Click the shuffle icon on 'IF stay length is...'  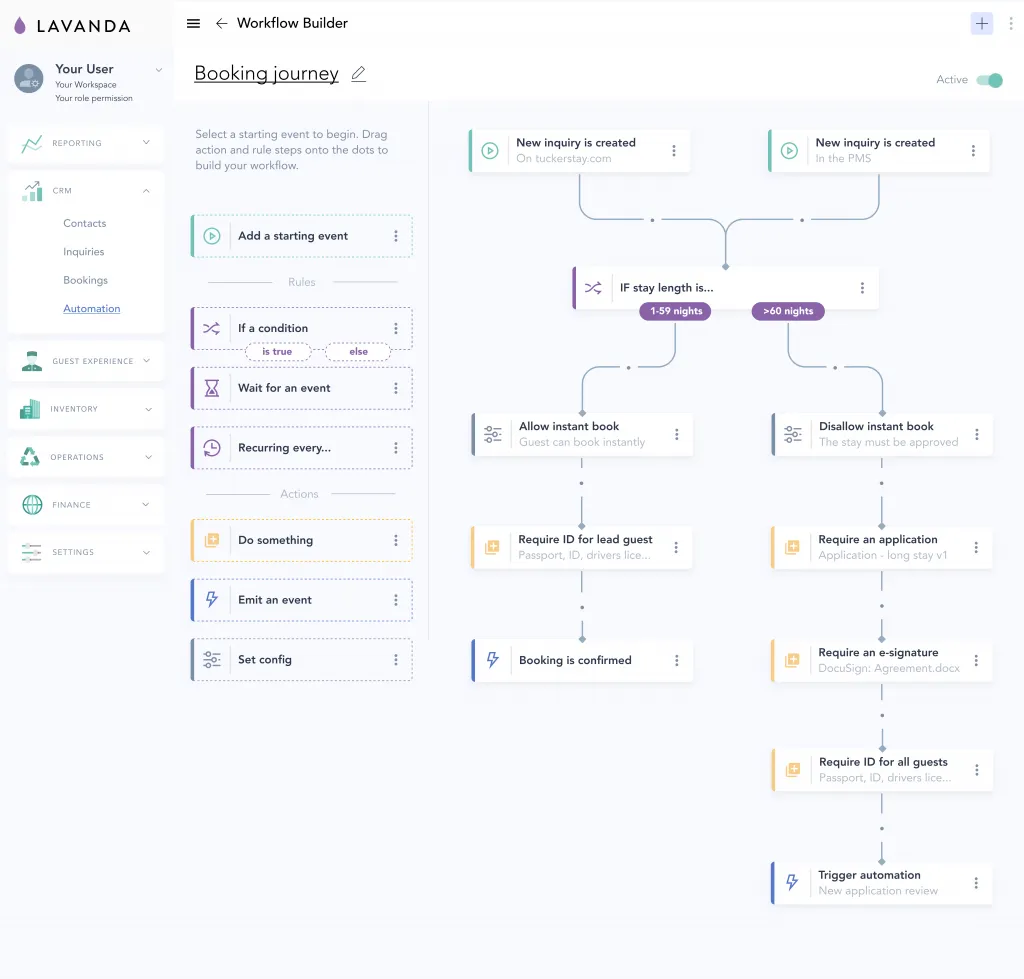[593, 288]
